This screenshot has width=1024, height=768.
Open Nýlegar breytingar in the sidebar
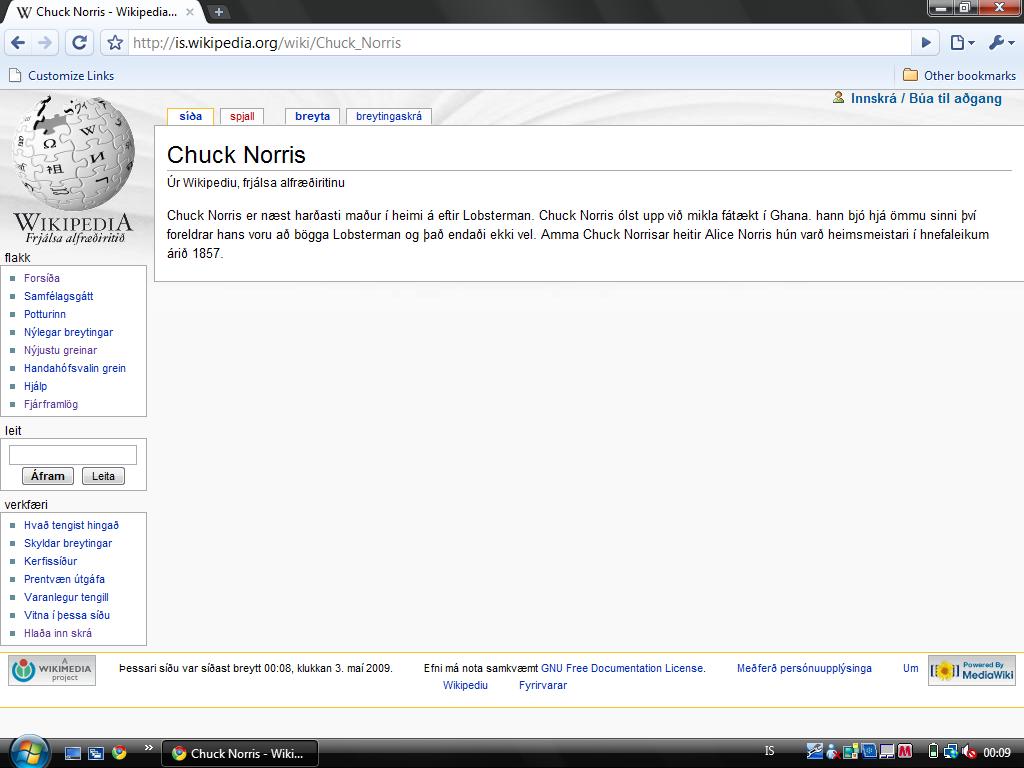click(69, 332)
